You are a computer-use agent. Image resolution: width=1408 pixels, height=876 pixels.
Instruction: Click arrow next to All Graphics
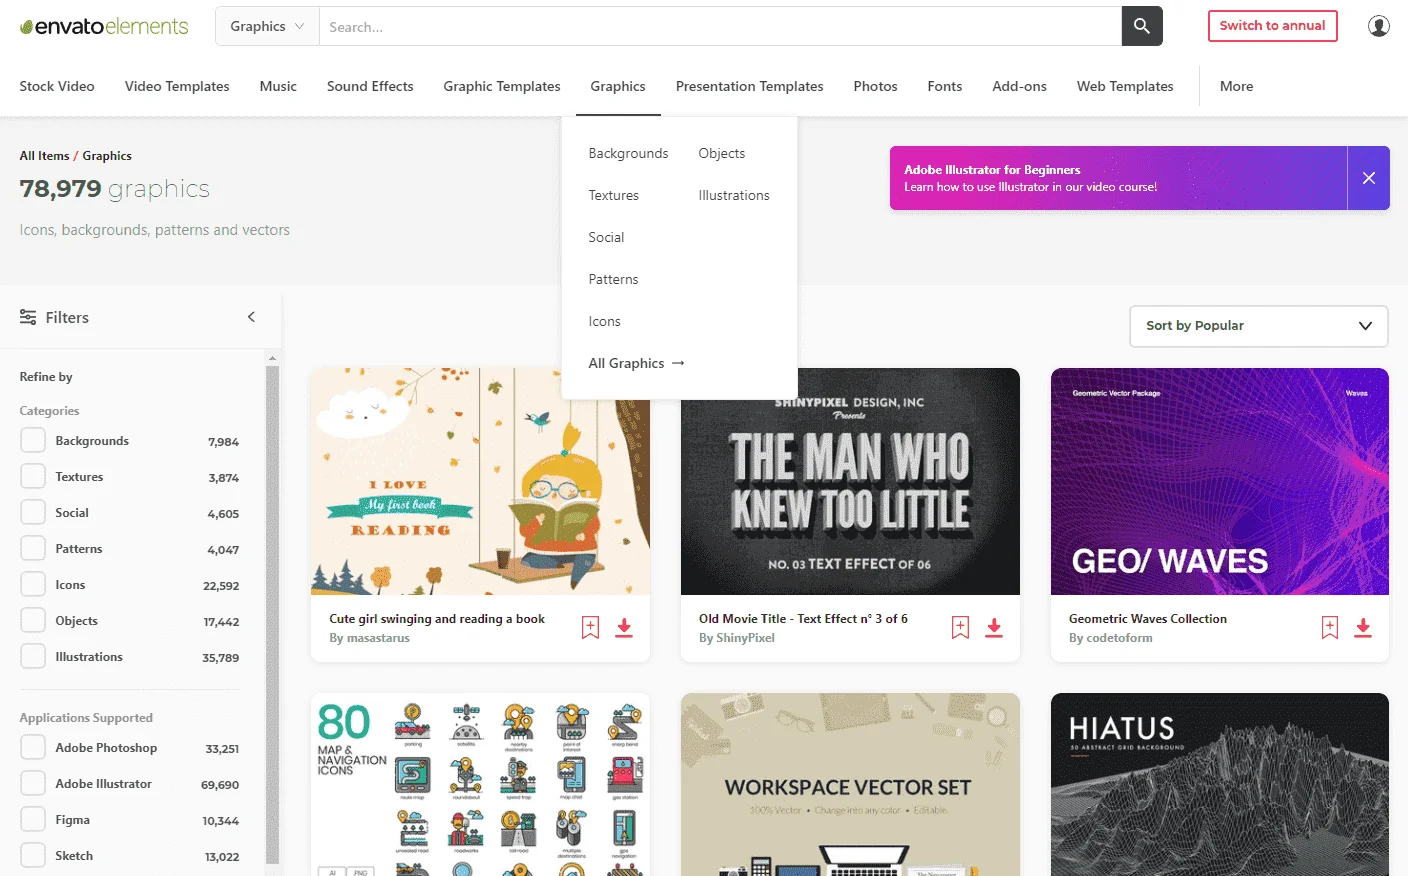[x=678, y=363]
